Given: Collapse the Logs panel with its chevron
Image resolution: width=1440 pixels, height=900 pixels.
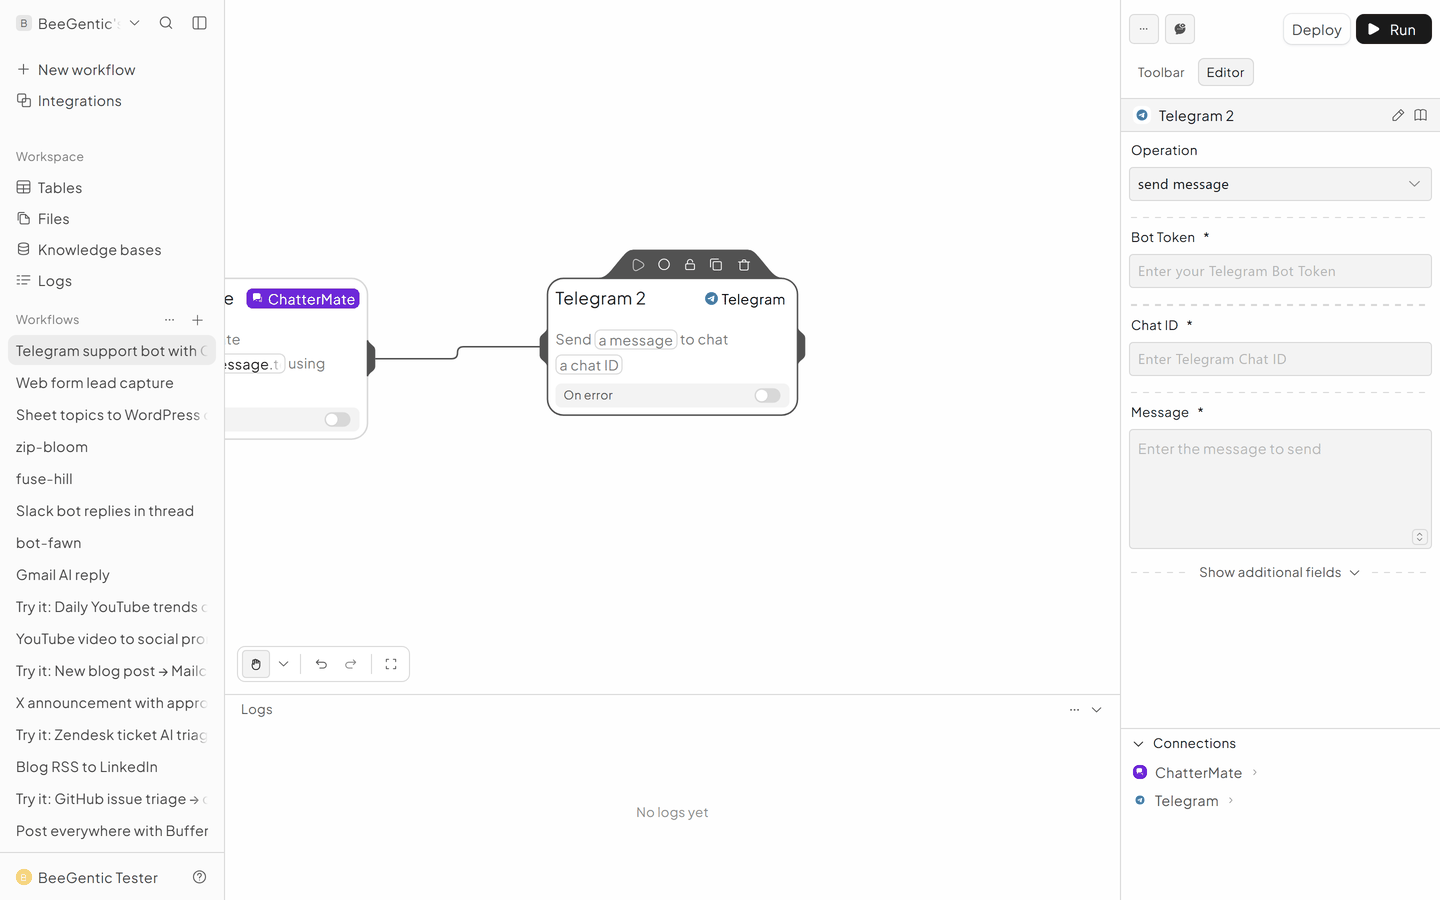Looking at the screenshot, I should [1097, 710].
